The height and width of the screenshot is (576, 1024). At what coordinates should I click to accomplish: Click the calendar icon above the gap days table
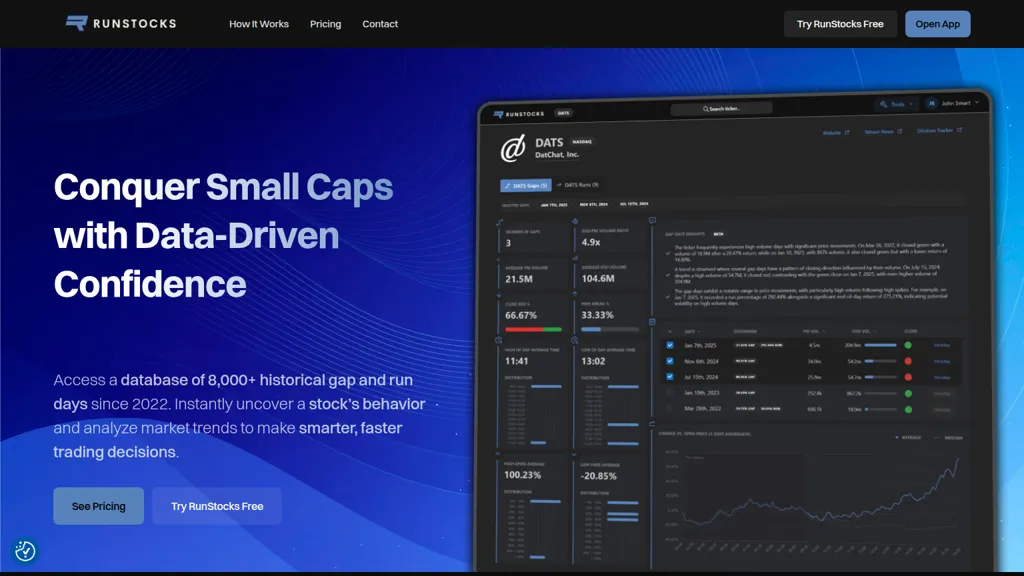point(652,321)
